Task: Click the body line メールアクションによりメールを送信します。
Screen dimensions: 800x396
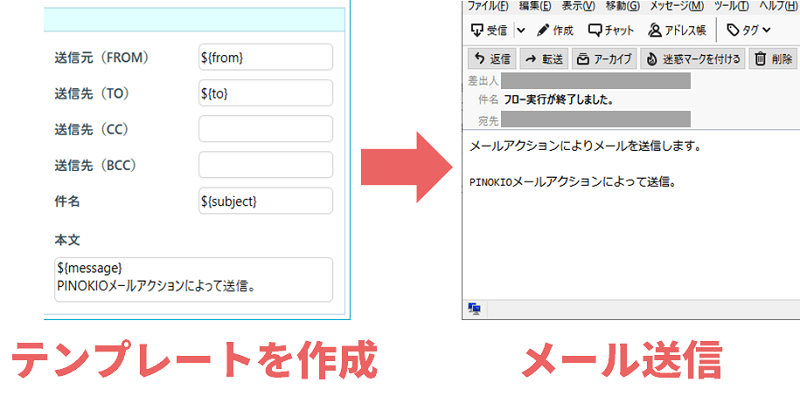Action: (586, 146)
